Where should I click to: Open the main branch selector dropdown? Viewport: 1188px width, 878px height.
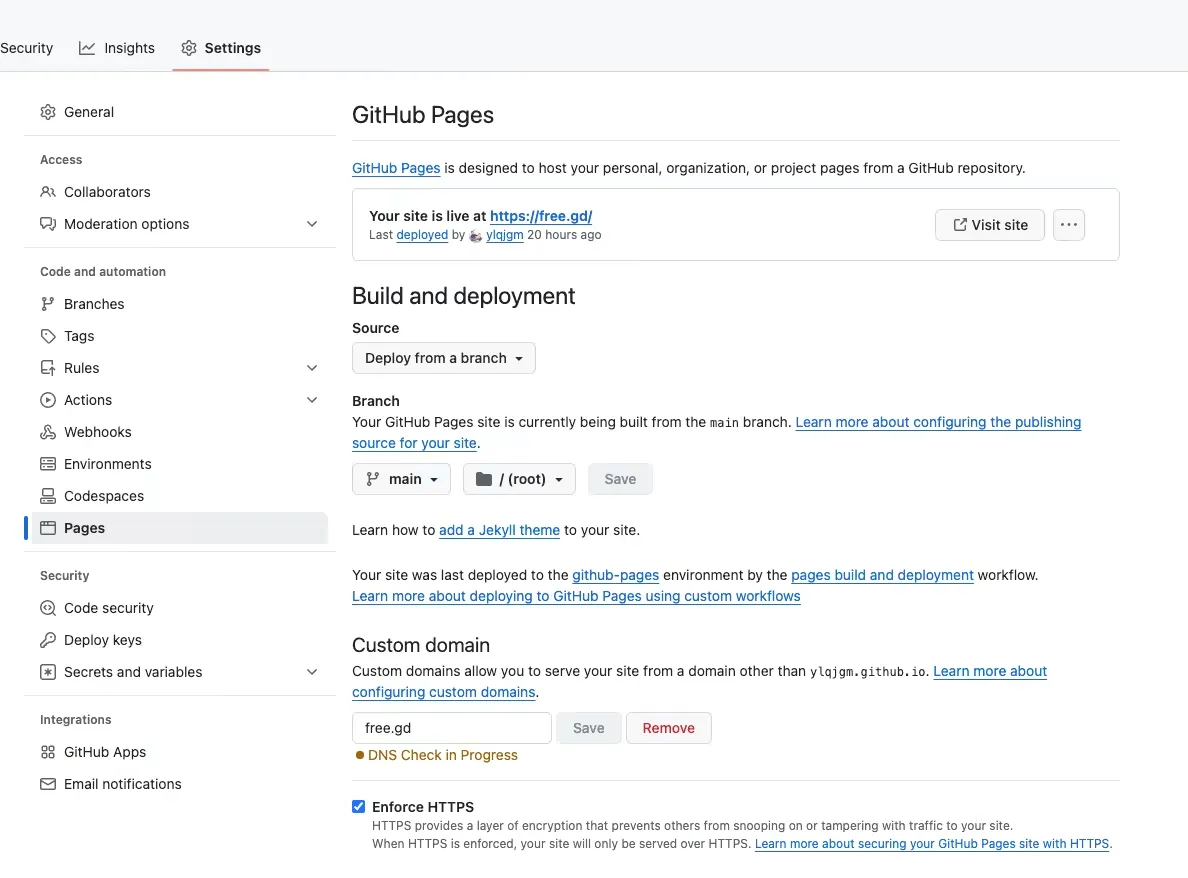pos(401,479)
